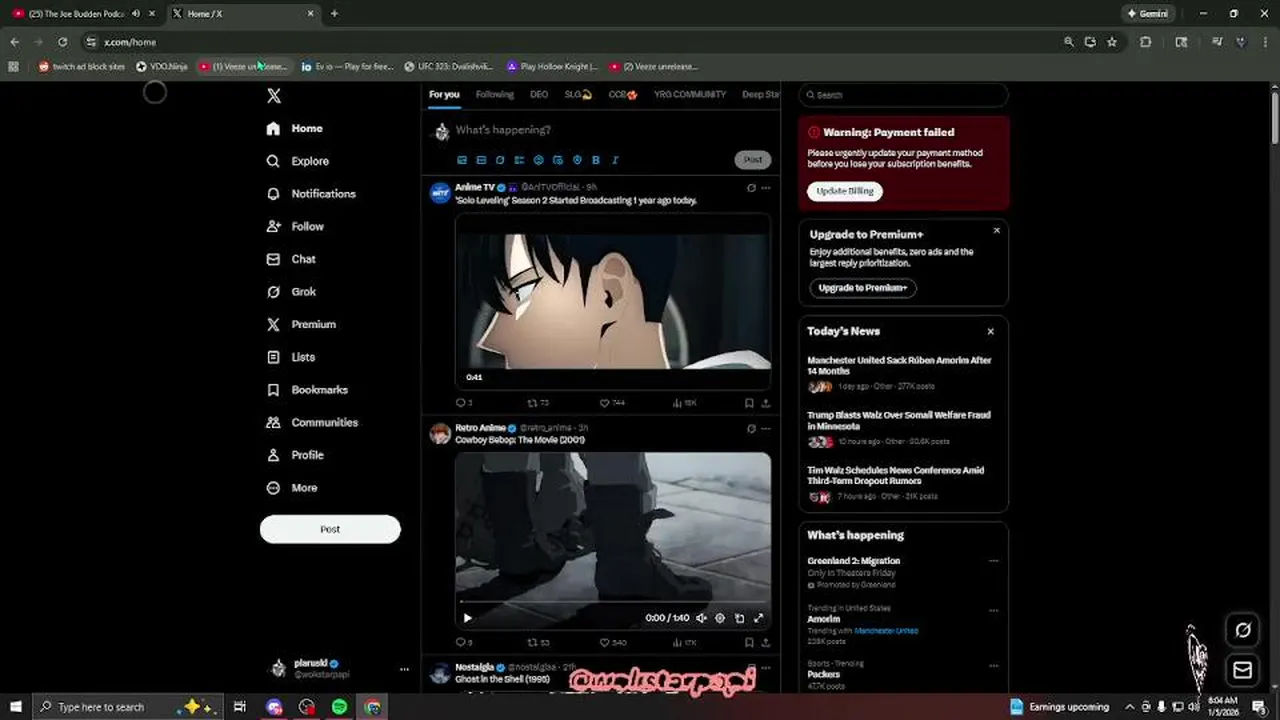
Task: Open account menu dots next to plaruski
Action: (x=404, y=669)
